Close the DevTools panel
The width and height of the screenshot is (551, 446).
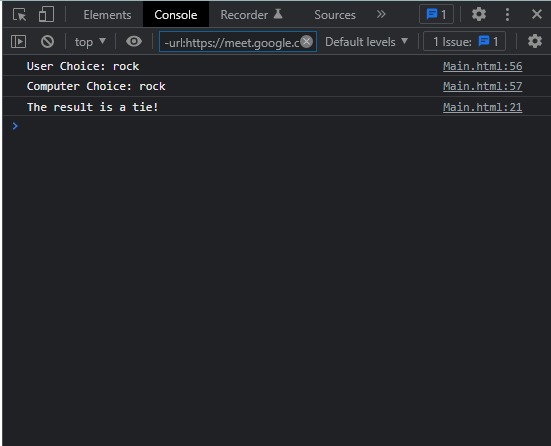[x=537, y=14]
